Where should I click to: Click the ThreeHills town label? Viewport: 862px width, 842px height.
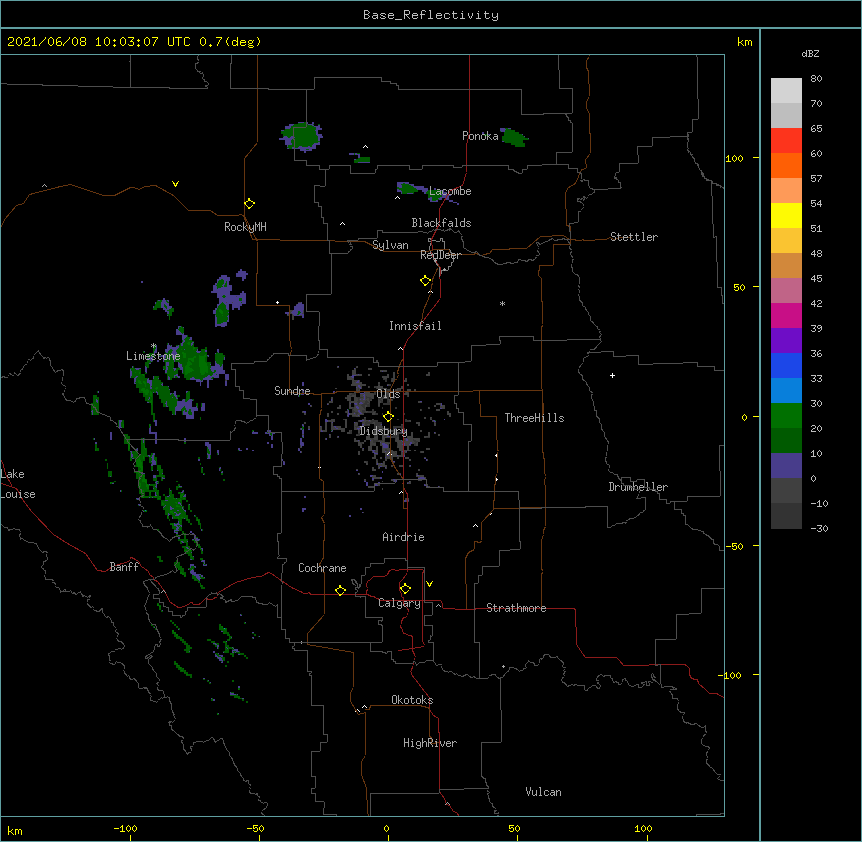coord(534,418)
